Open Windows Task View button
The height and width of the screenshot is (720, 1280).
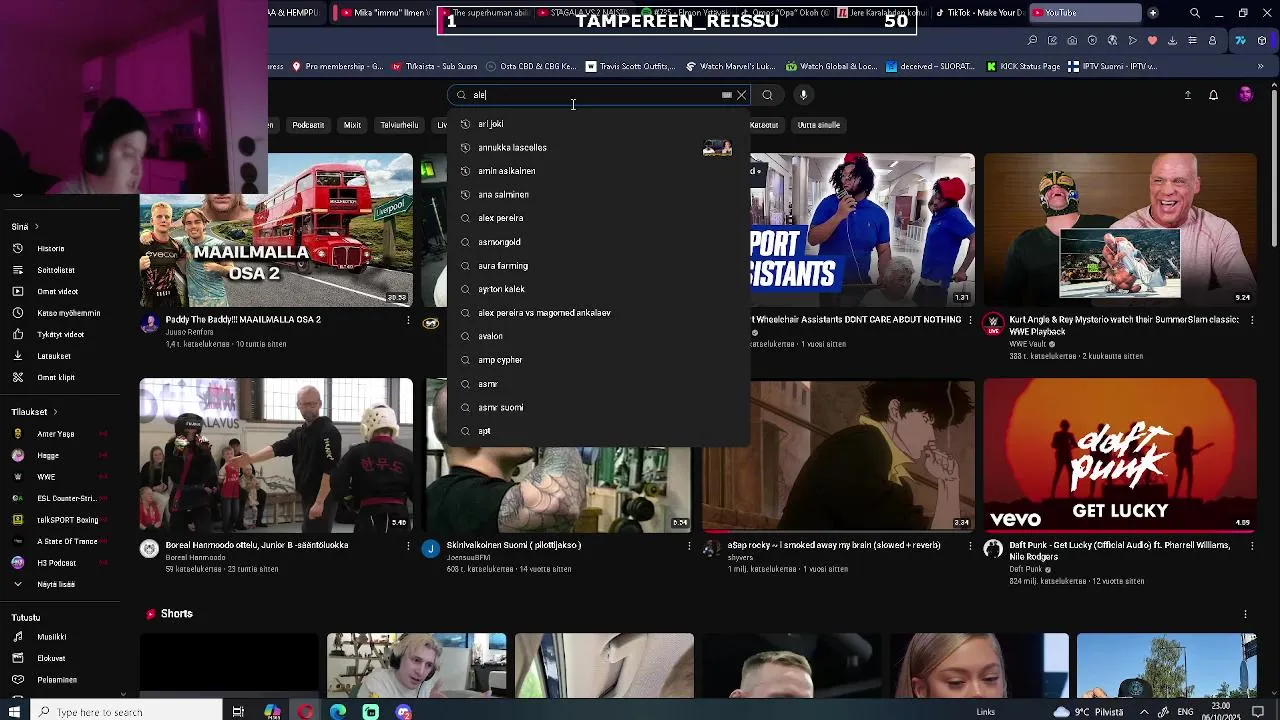click(238, 712)
